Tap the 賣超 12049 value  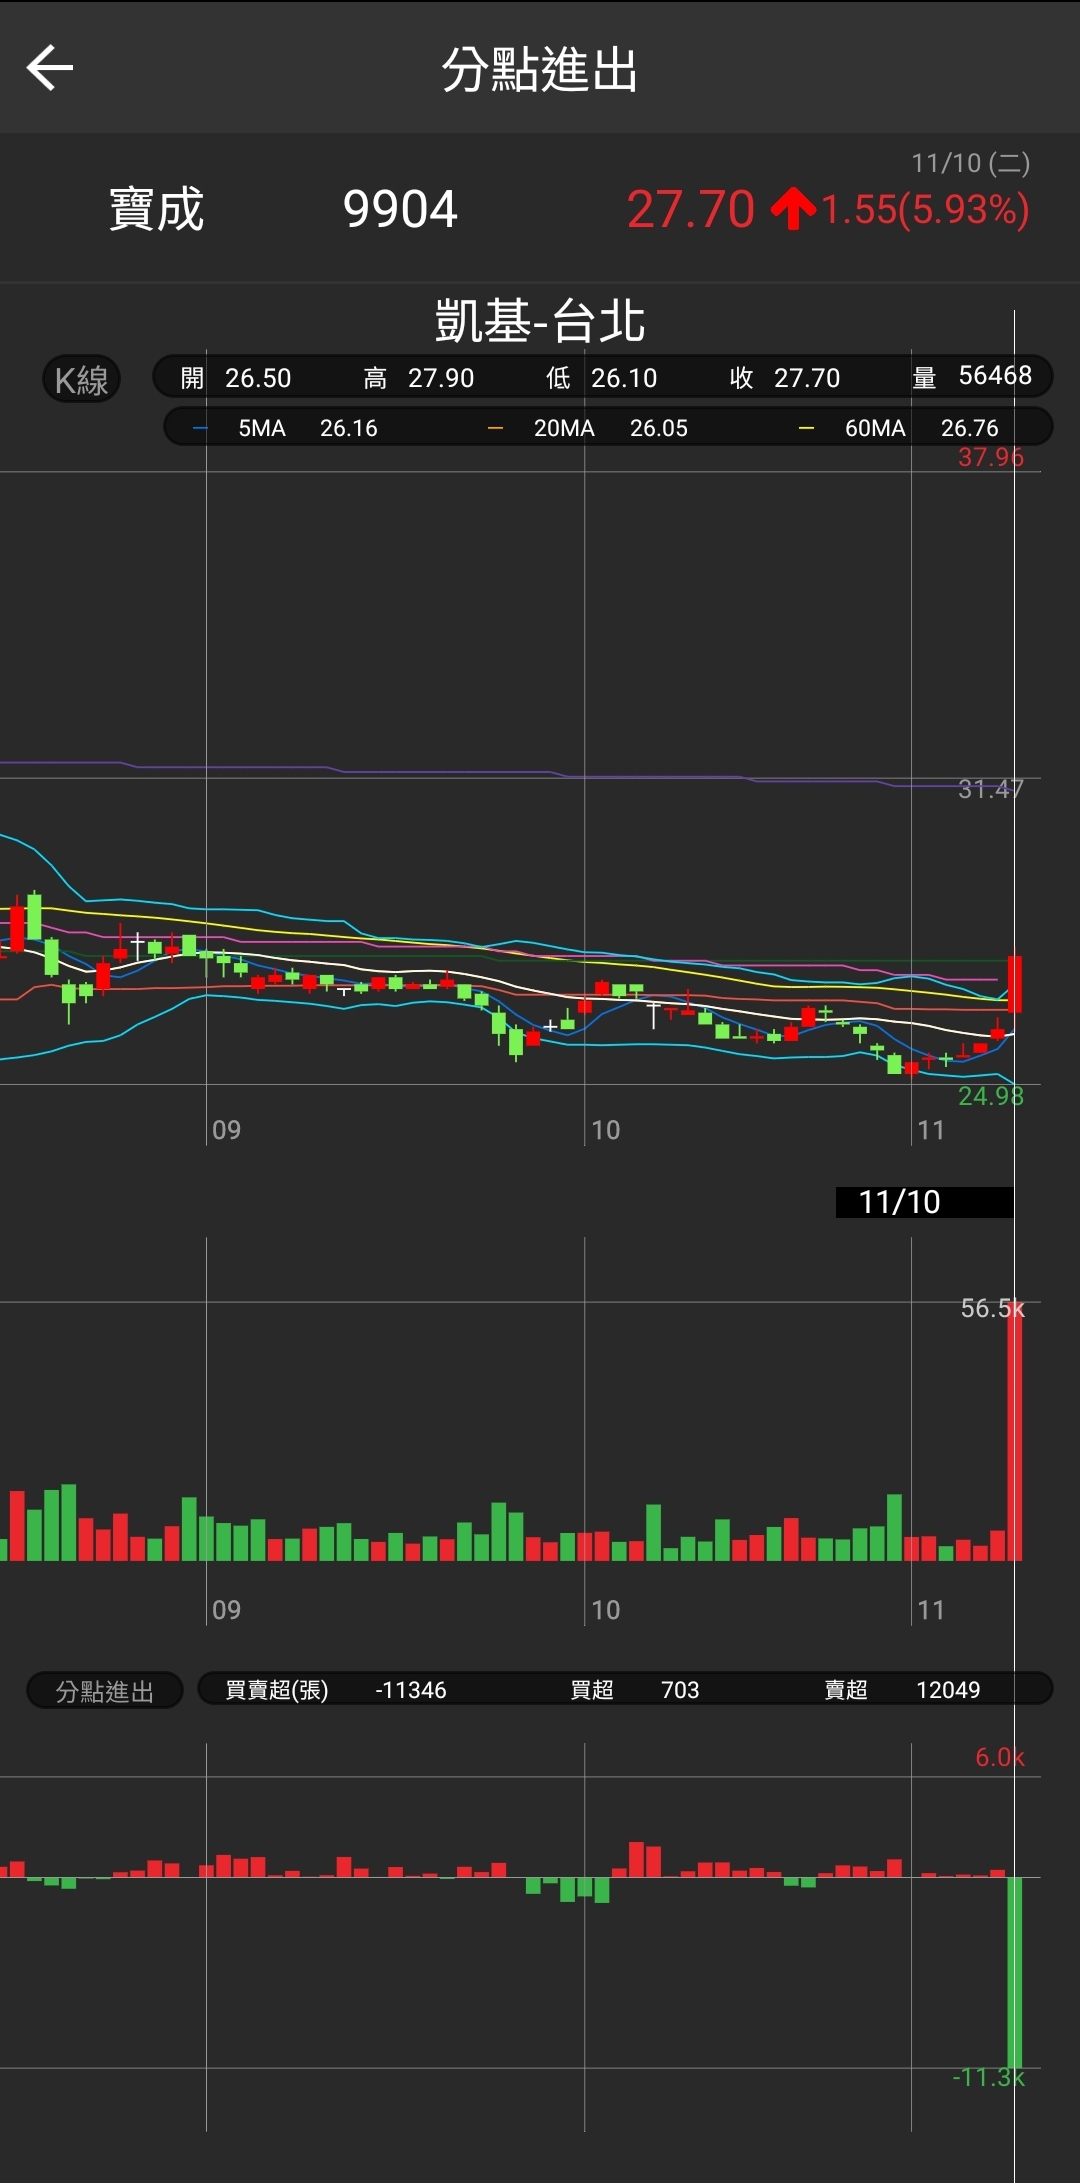pyautogui.click(x=947, y=1690)
